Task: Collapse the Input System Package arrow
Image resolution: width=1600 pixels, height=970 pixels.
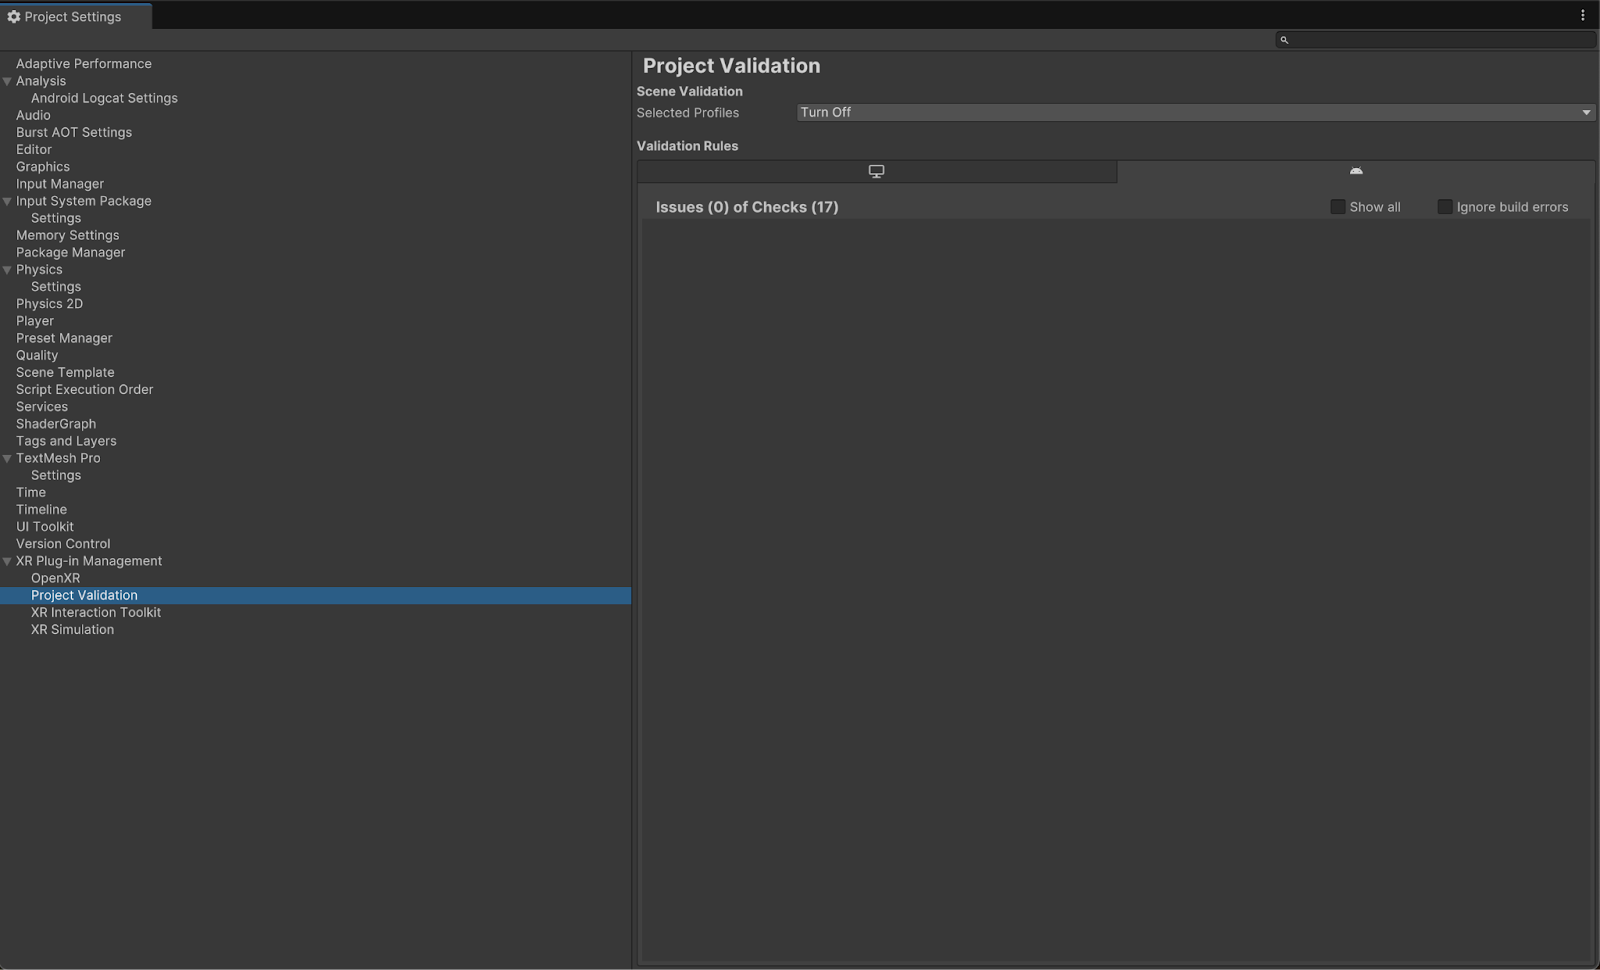Action: click(x=7, y=202)
